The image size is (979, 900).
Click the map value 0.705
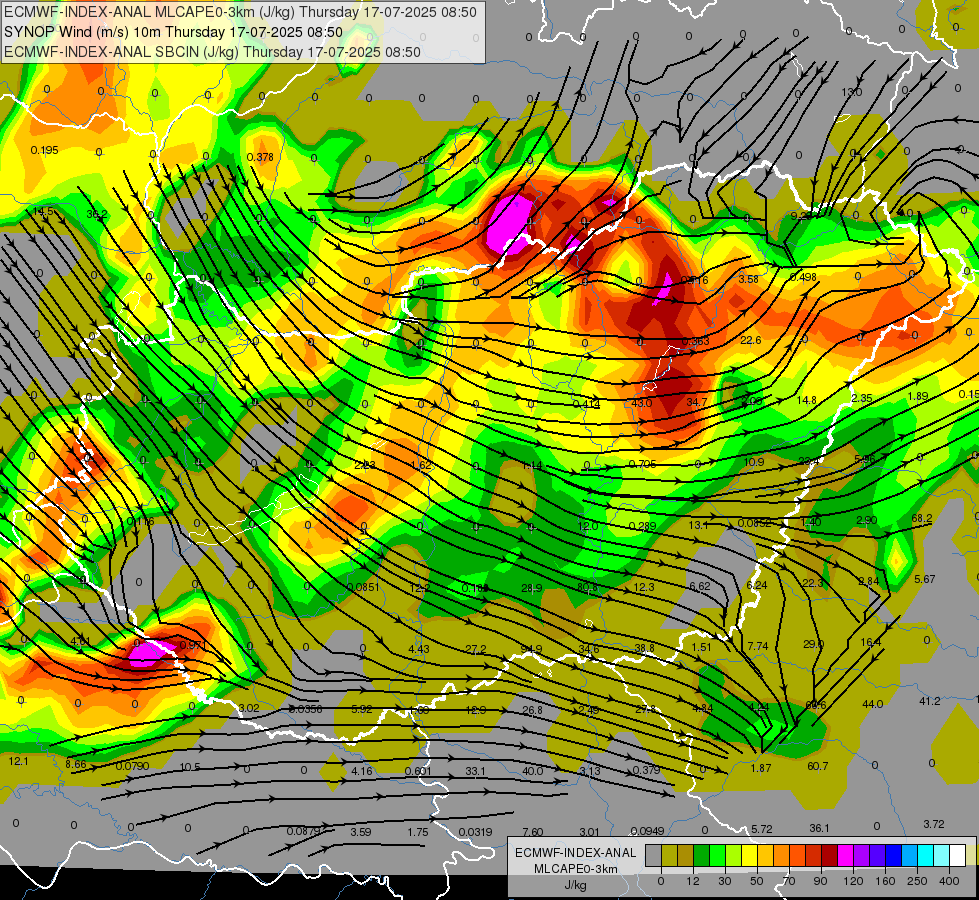pos(642,464)
